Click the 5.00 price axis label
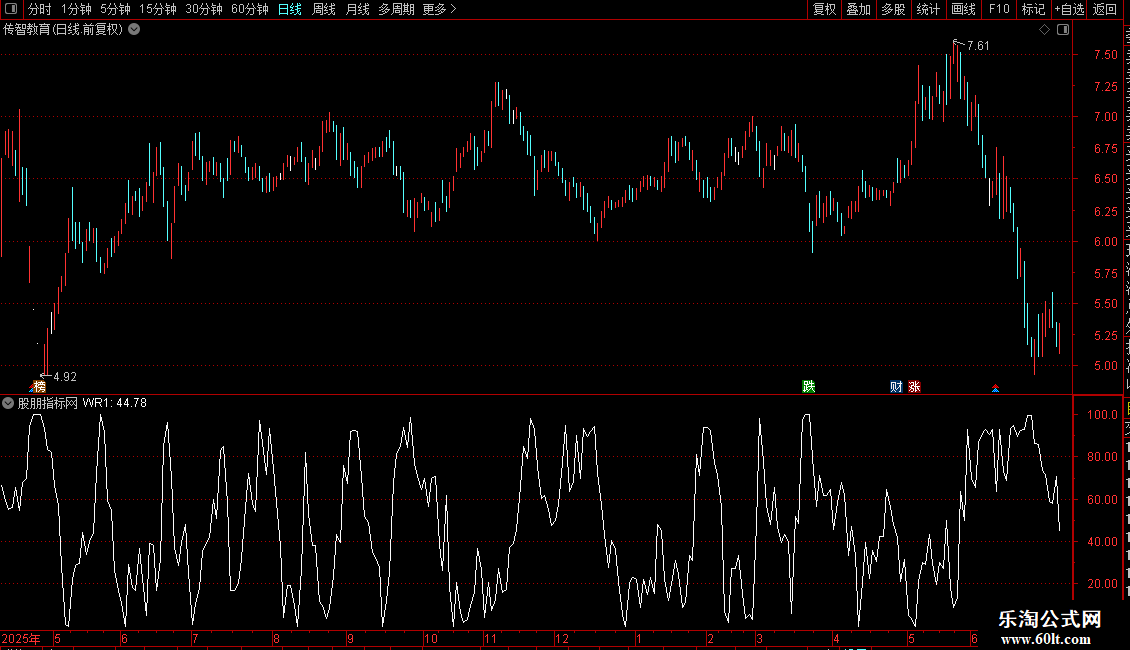Screen dimensions: 1130x650 coord(1105,366)
